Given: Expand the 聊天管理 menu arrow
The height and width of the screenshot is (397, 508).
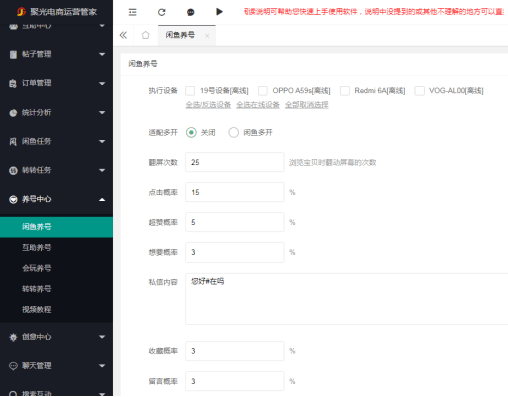Looking at the screenshot, I should click(x=102, y=366).
